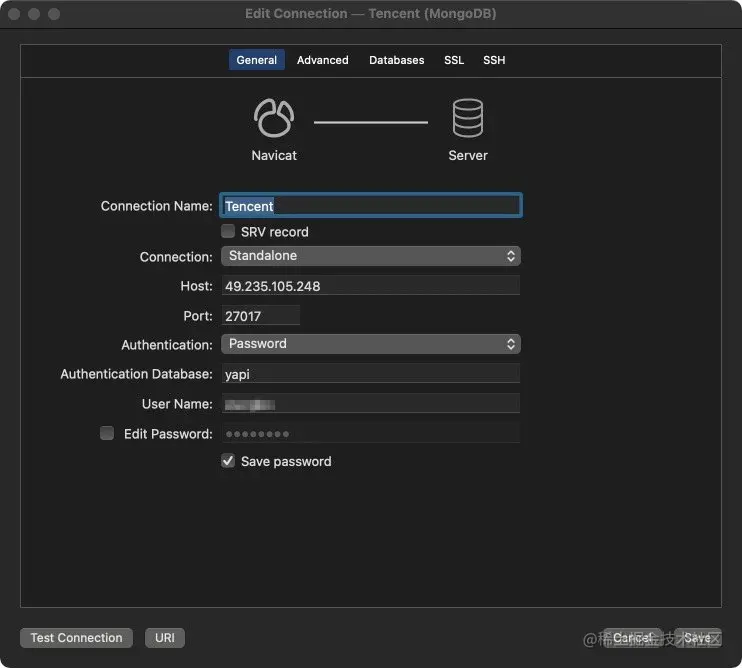Click the "Server" caption text
The height and width of the screenshot is (668, 742).
pyautogui.click(x=468, y=155)
